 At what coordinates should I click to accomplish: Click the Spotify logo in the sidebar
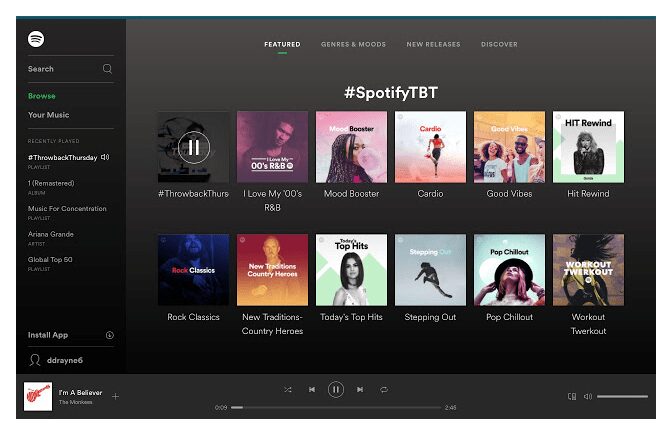[36, 39]
